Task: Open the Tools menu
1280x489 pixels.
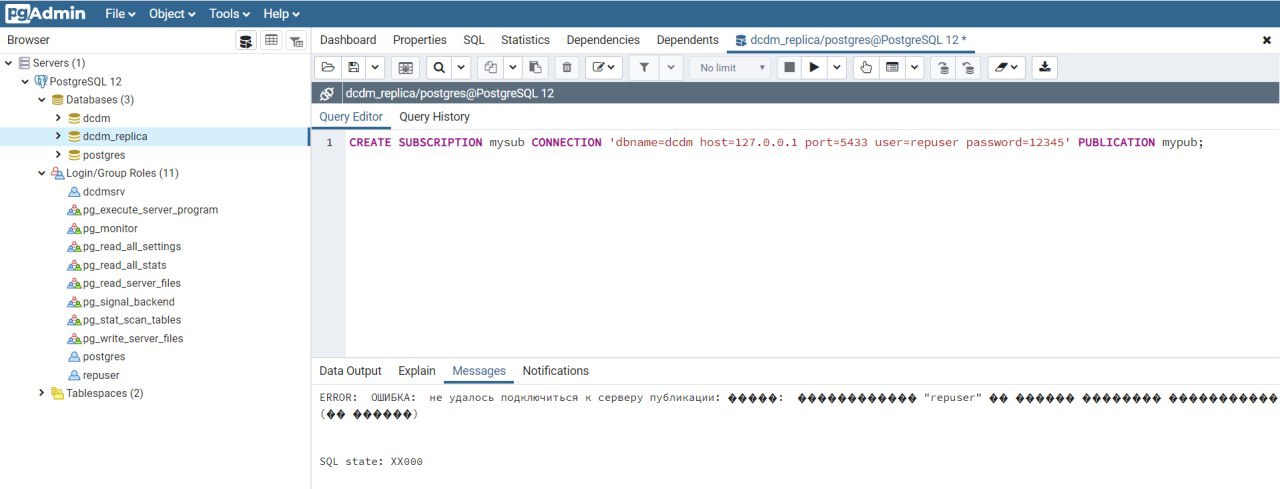Action: click(x=230, y=14)
